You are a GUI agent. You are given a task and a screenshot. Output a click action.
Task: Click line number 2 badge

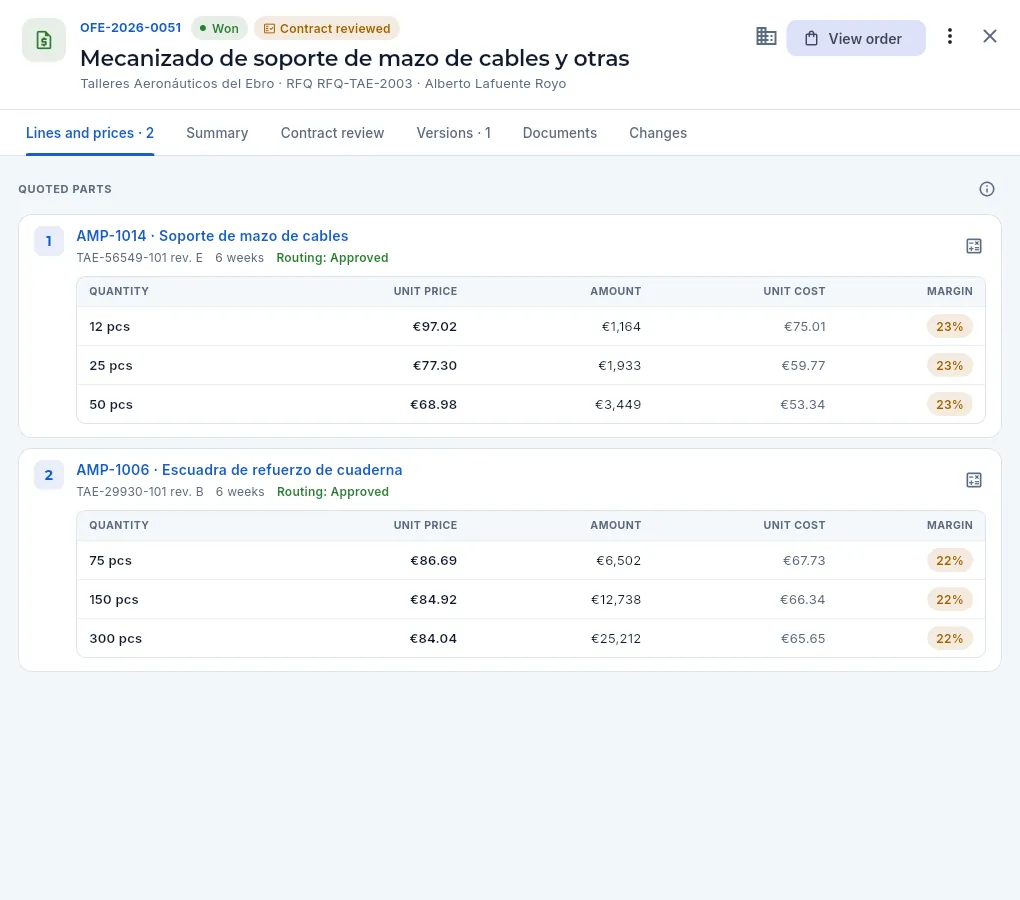(x=49, y=475)
